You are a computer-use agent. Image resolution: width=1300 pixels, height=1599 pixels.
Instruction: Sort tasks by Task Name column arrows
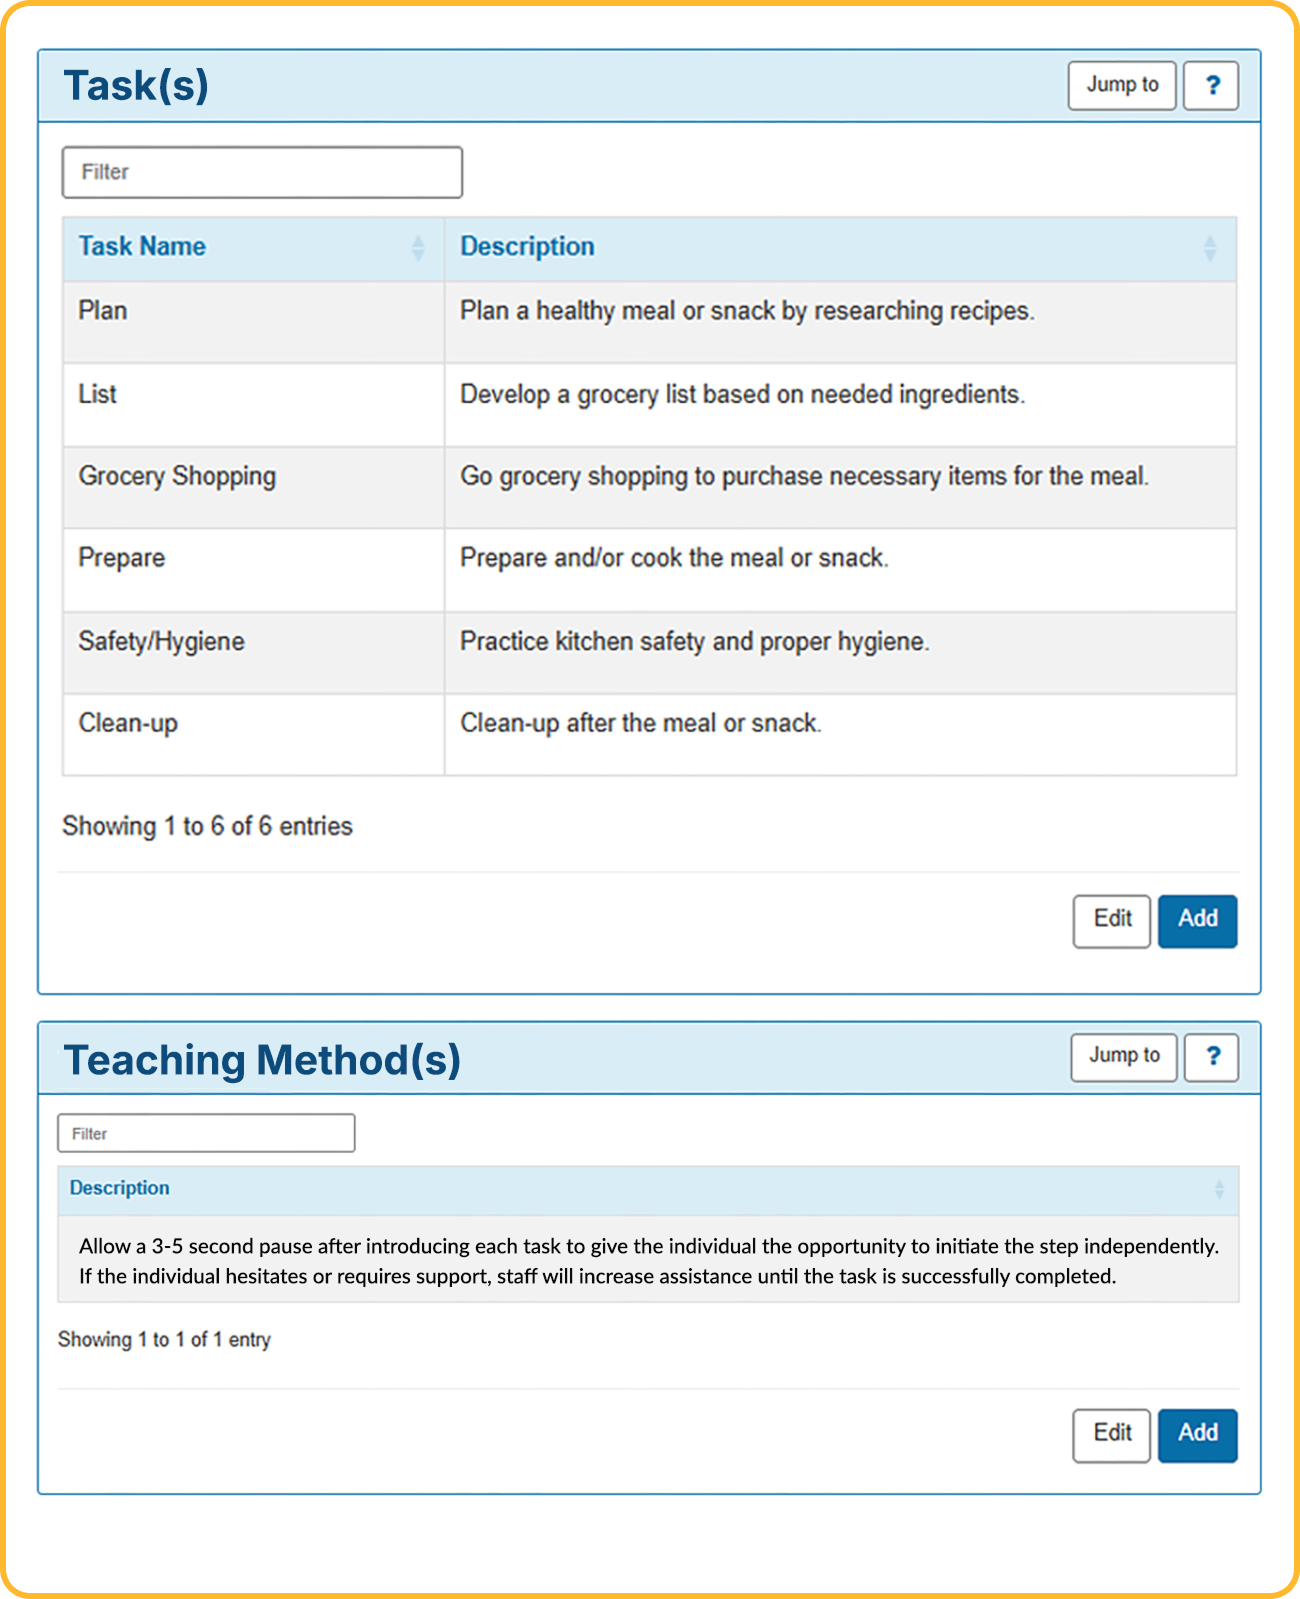418,248
